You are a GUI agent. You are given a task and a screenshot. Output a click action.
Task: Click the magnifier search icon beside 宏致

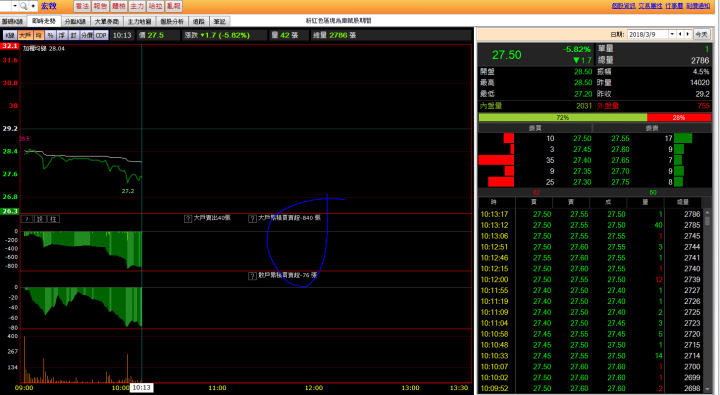[x=23, y=6]
